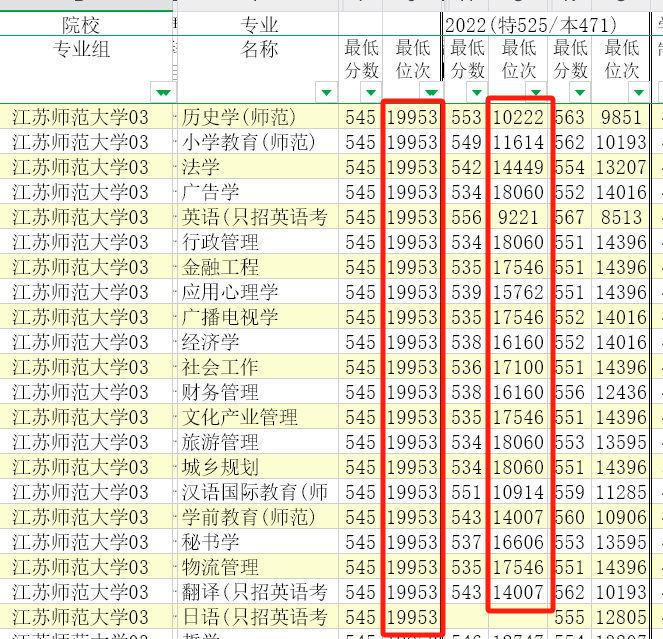Select rank cell 8513 in 英语 row

[x=621, y=217]
